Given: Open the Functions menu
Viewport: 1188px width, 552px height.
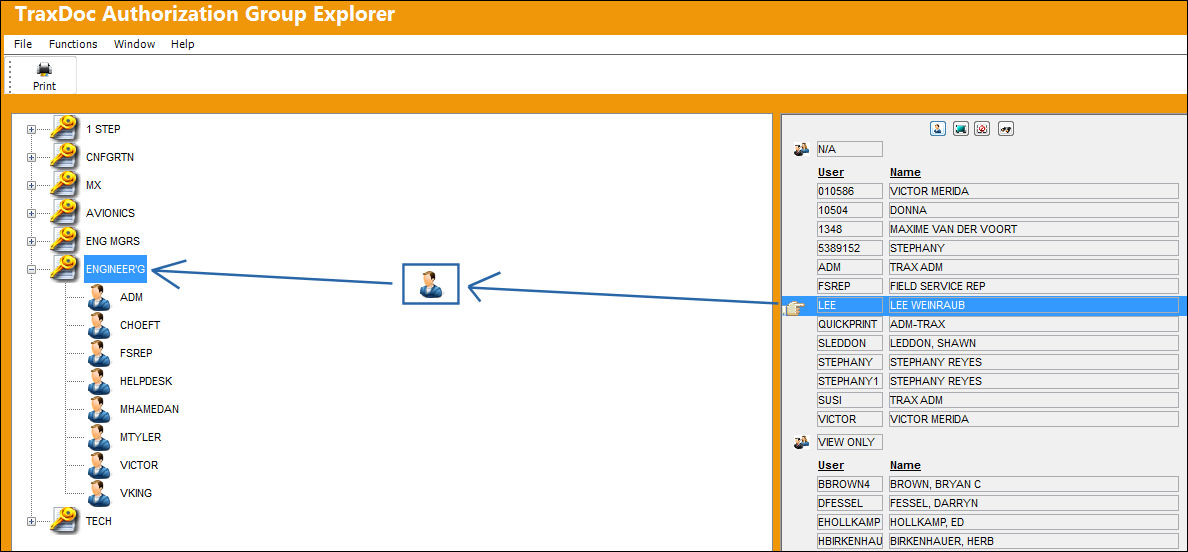Looking at the screenshot, I should [73, 44].
